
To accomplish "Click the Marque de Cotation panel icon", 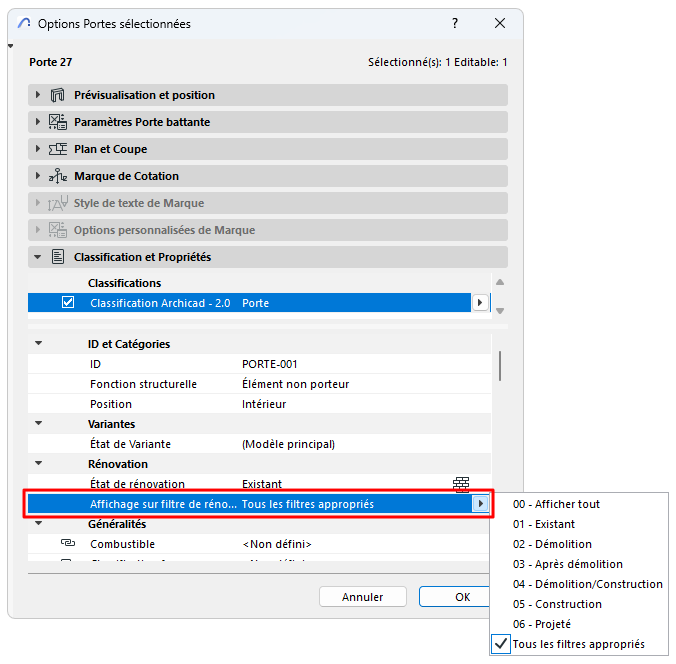I will click(x=57, y=176).
